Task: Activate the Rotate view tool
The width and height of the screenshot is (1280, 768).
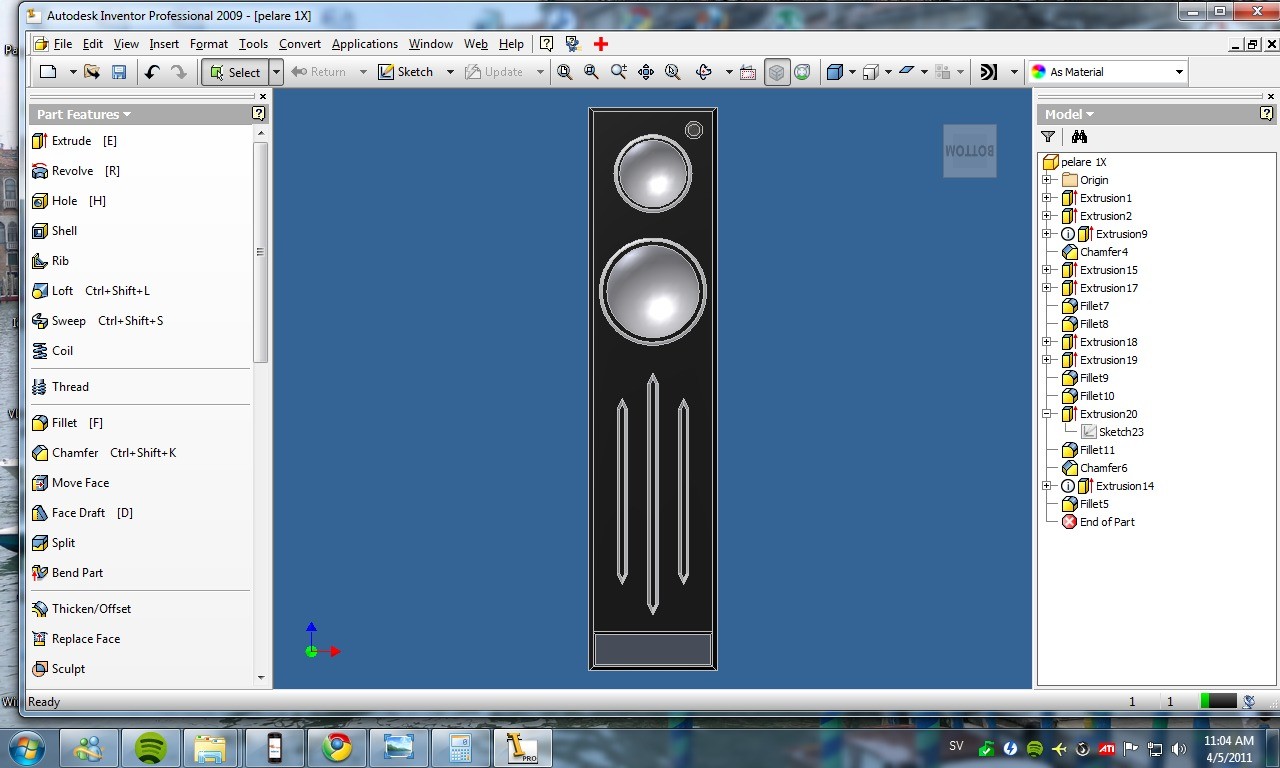Action: pyautogui.click(x=703, y=72)
